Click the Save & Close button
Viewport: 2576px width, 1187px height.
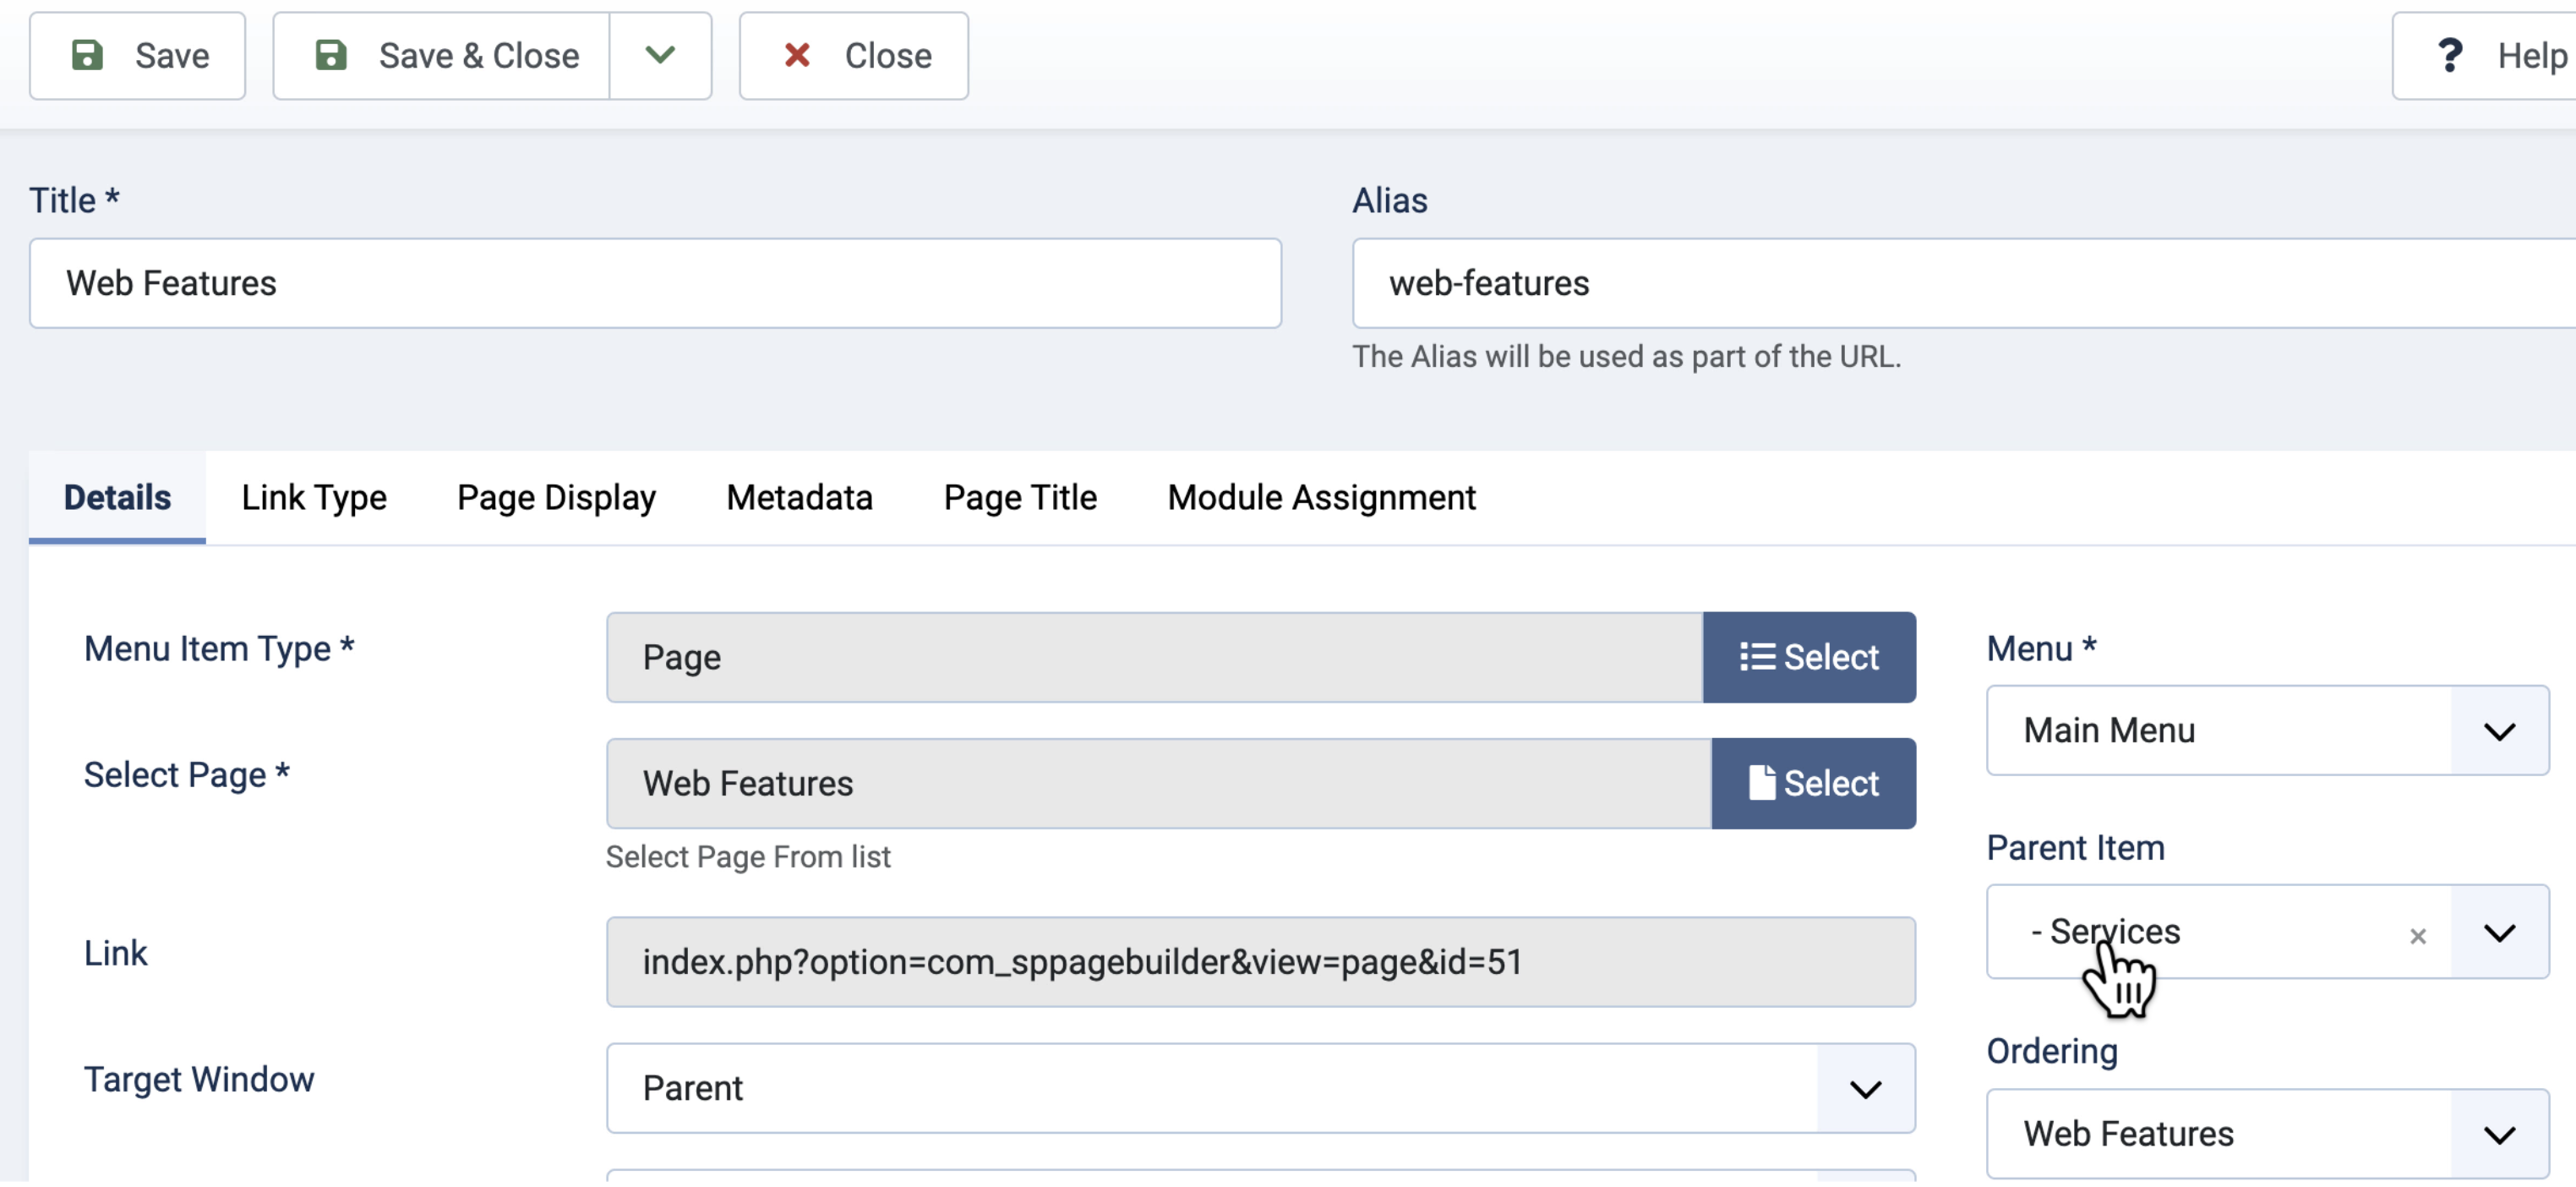(441, 56)
